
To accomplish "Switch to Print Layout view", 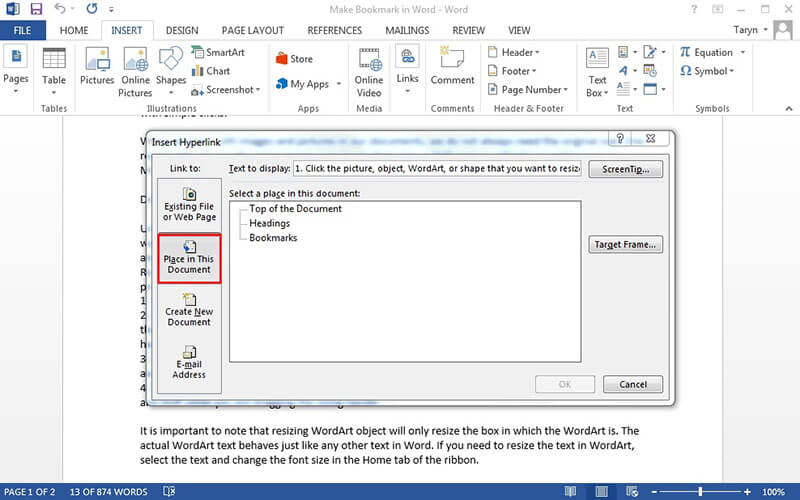I will point(602,492).
